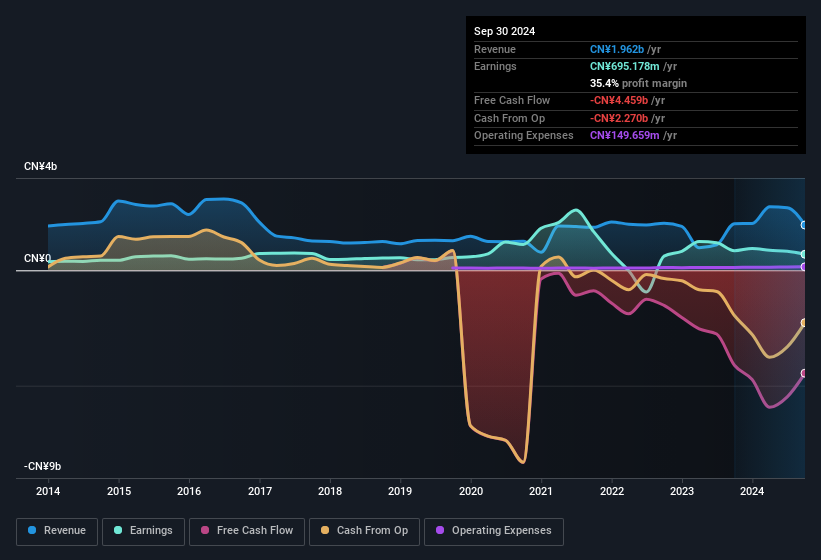This screenshot has width=821, height=560.
Task: Click the CN¥1.962b revenue value
Action: [617, 49]
